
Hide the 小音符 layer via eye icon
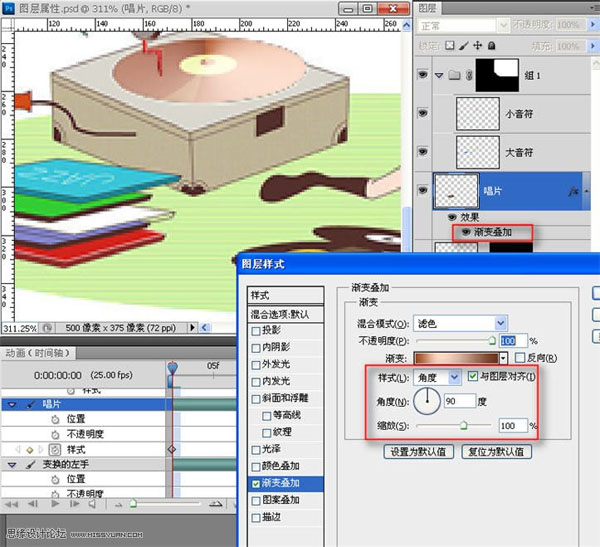421,113
